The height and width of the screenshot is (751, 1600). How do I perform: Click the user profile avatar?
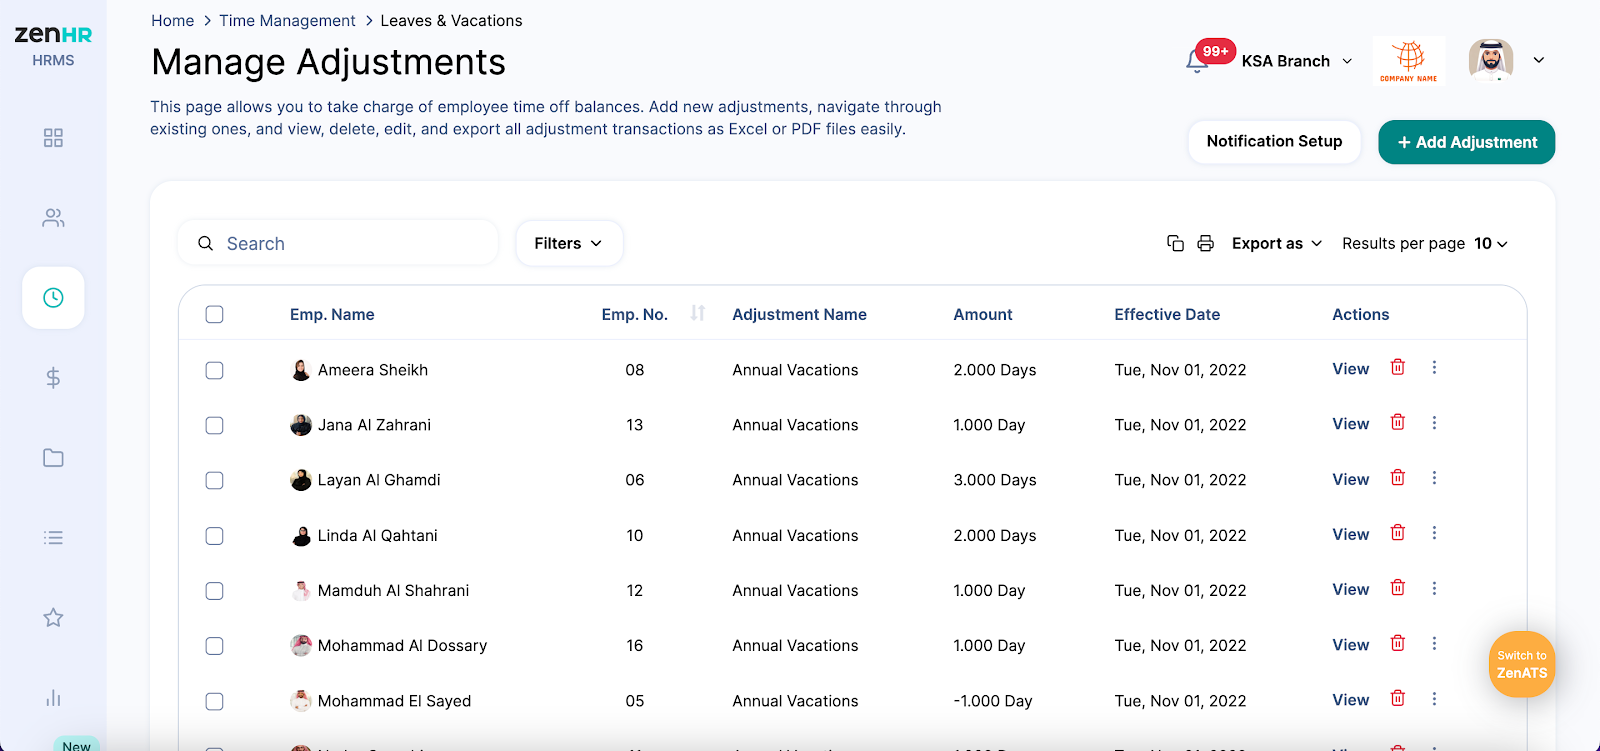click(x=1491, y=60)
